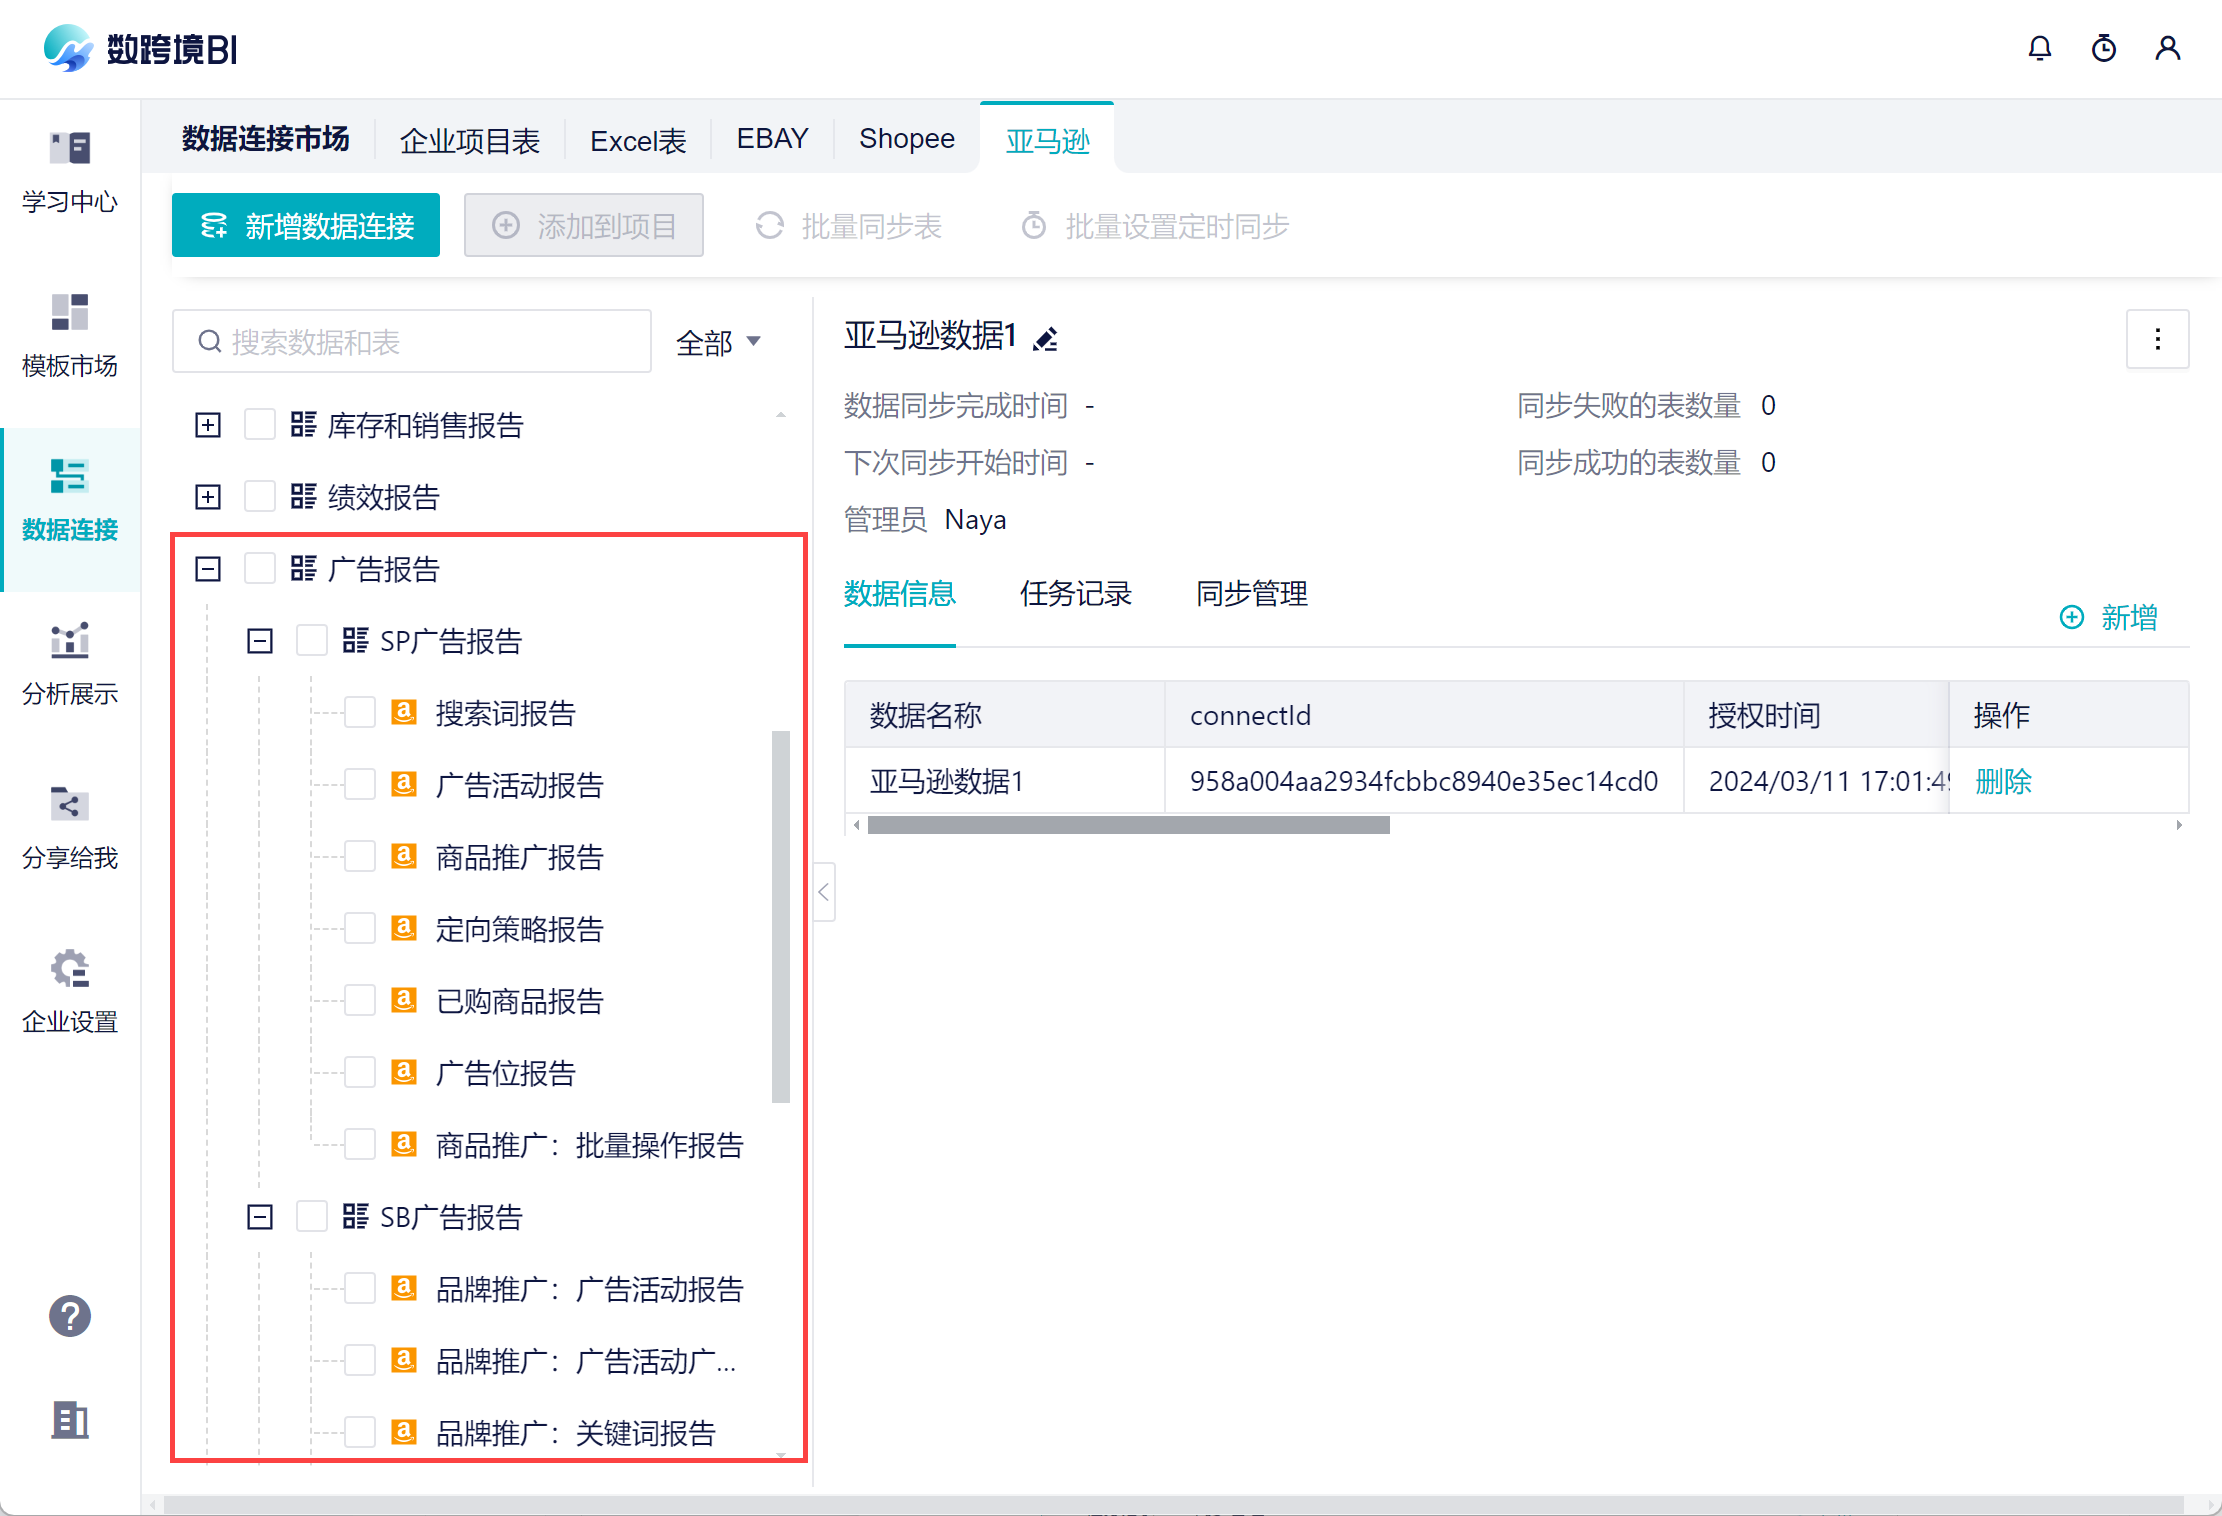Open the user profile icon
The image size is (2222, 1516).
point(2167,48)
